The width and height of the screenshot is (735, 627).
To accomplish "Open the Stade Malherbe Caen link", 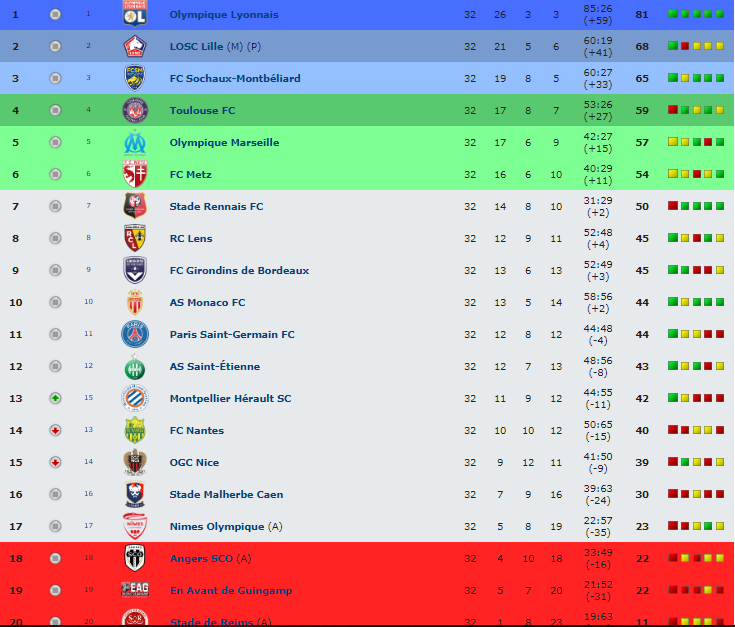I will coord(226,494).
